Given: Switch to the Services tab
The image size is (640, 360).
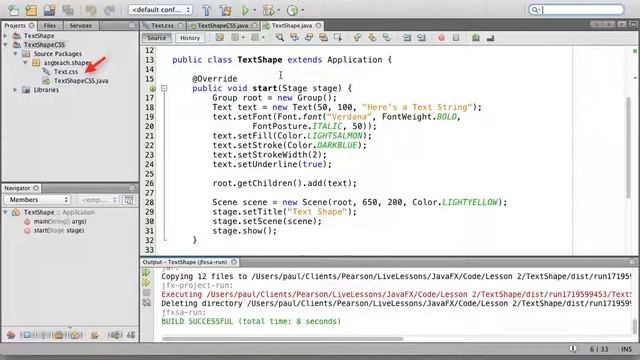Looking at the screenshot, I should click(80, 25).
